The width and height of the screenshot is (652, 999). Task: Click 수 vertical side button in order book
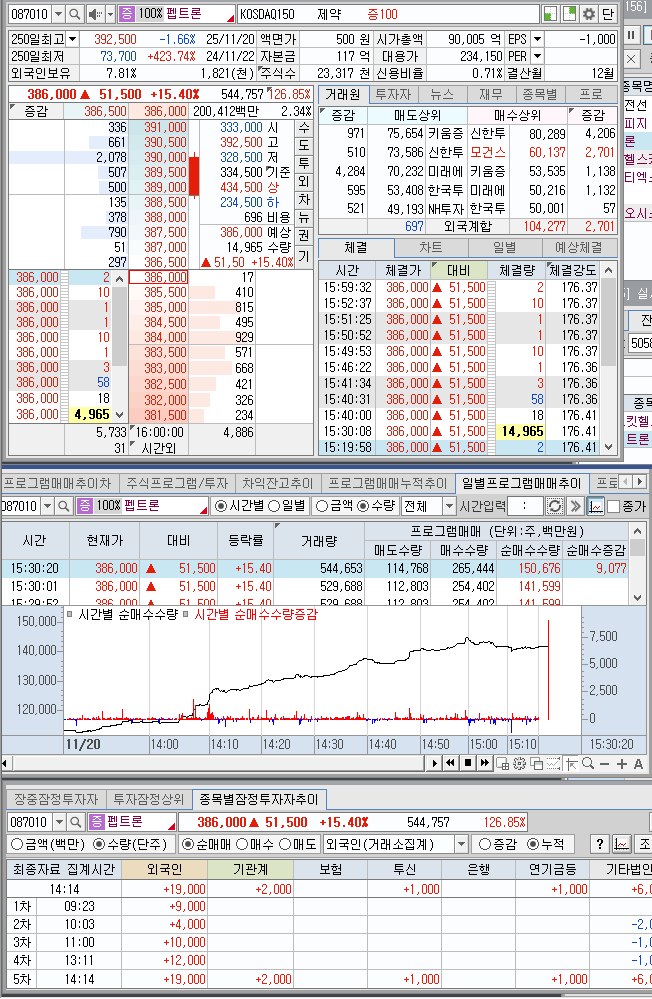303,127
